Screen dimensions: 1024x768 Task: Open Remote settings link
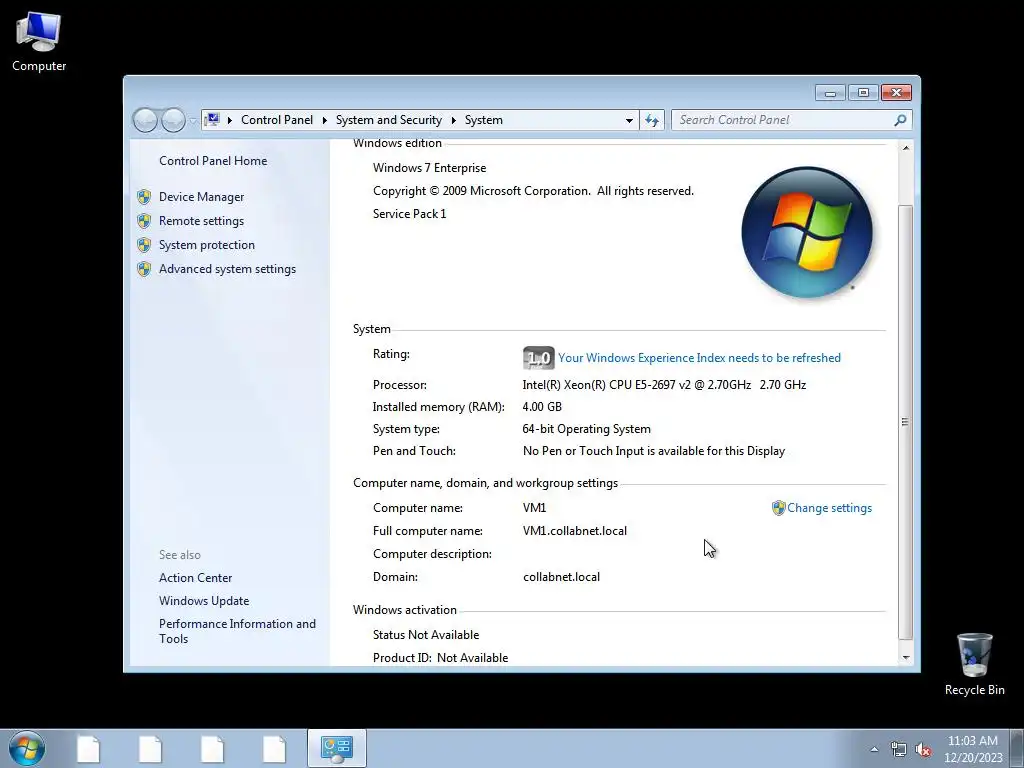coord(201,221)
